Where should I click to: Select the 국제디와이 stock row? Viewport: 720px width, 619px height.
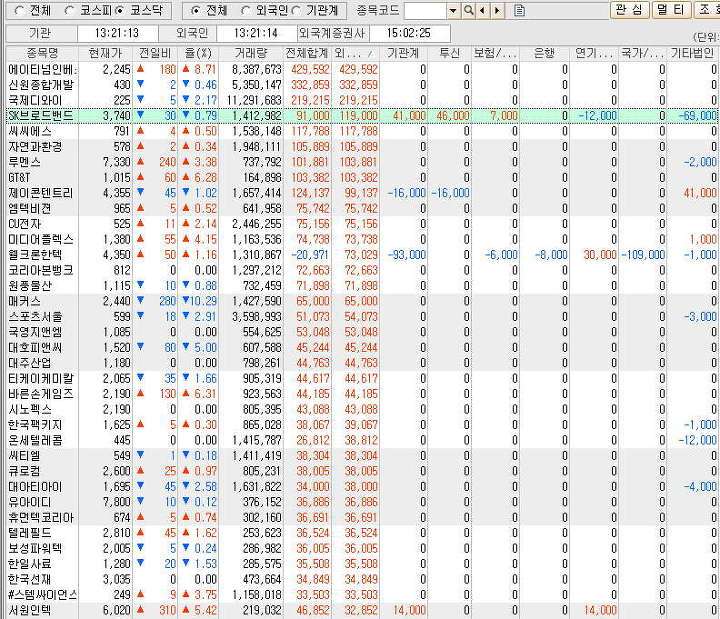(x=363, y=100)
